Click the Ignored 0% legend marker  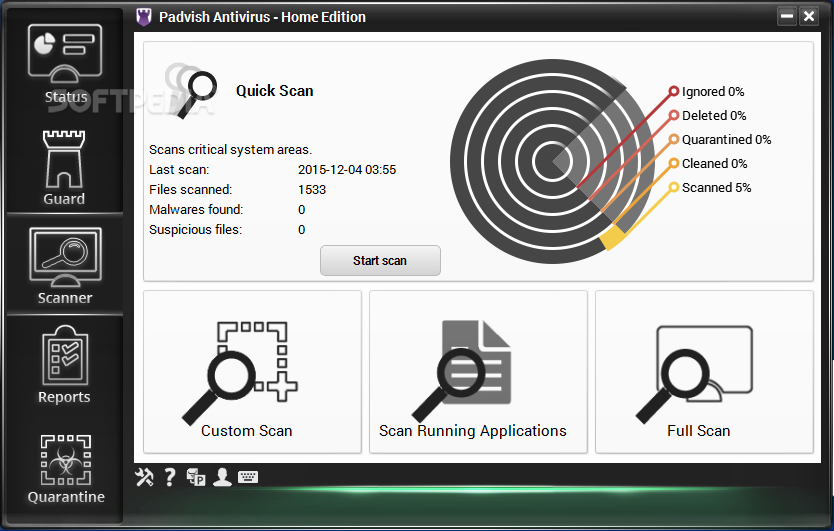[673, 92]
